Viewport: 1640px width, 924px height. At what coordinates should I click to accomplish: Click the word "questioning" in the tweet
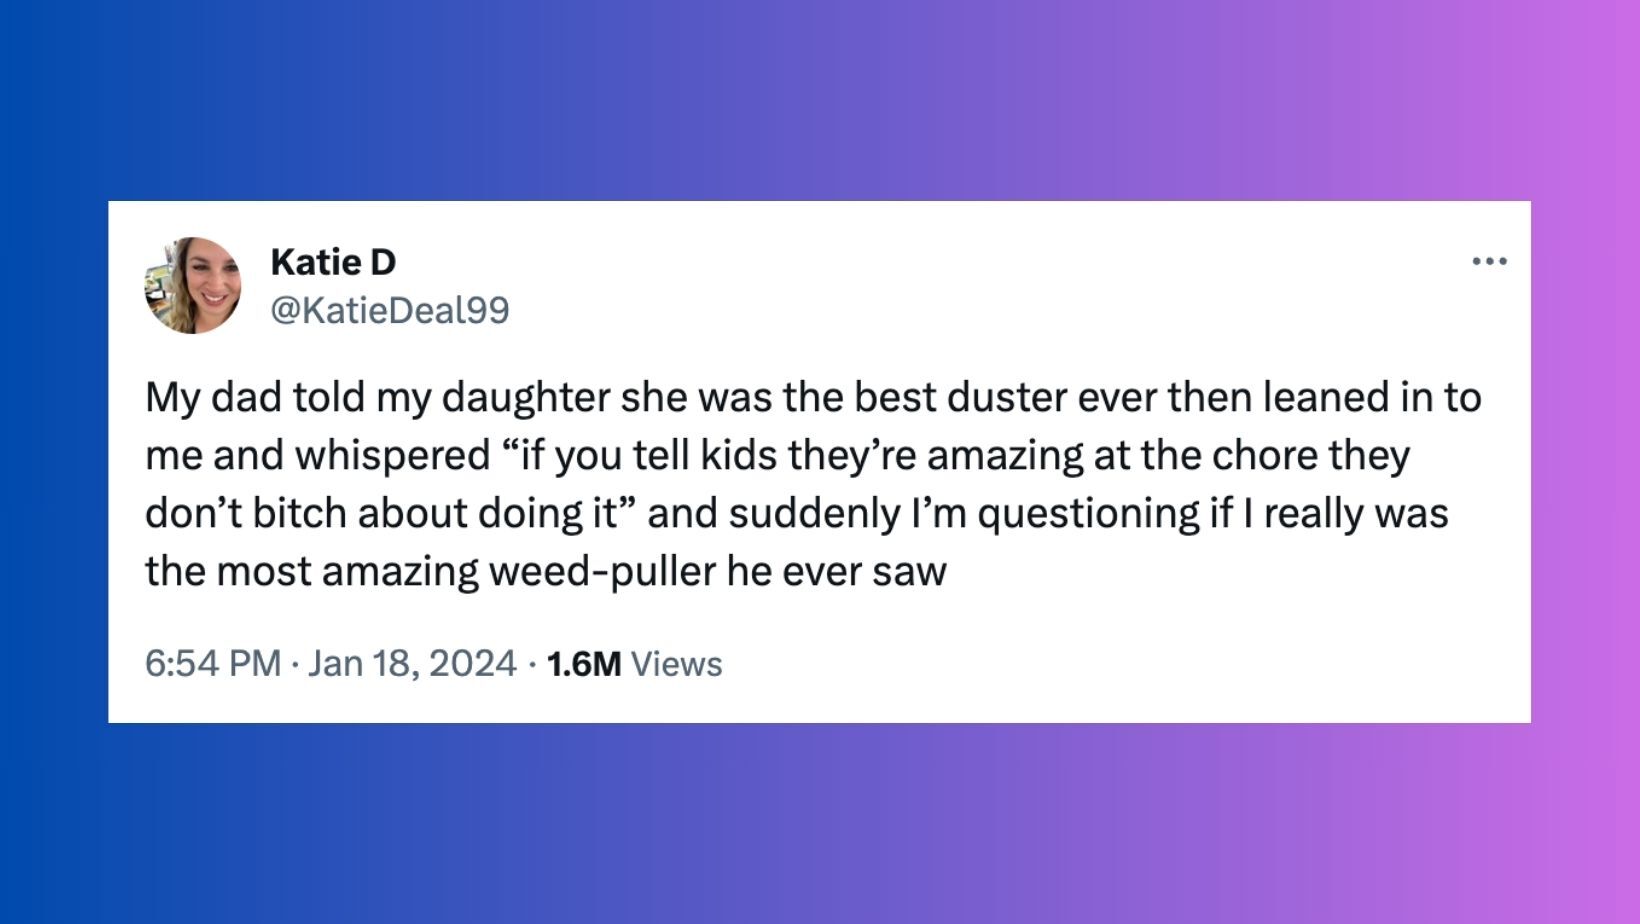pos(1088,514)
